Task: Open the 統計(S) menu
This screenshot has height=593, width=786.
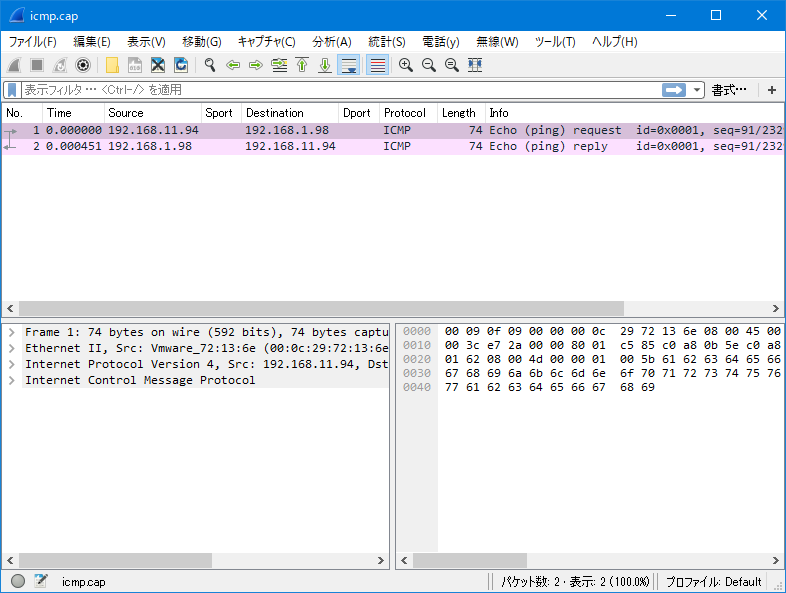Action: (386, 42)
